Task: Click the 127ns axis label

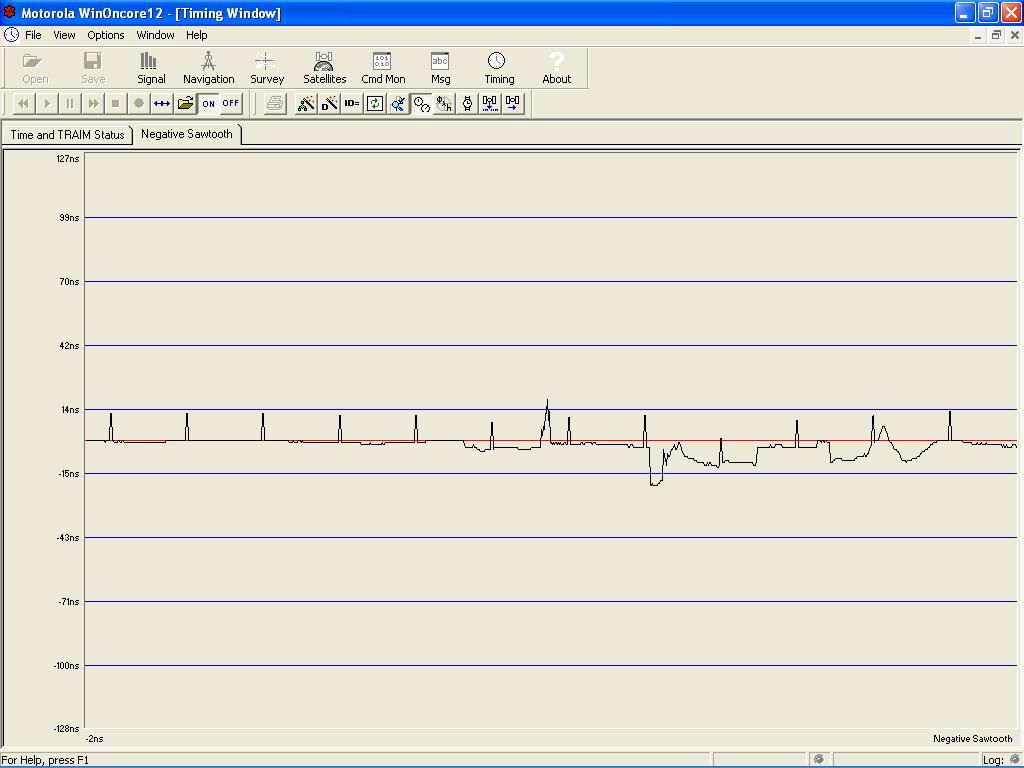Action: pyautogui.click(x=67, y=159)
